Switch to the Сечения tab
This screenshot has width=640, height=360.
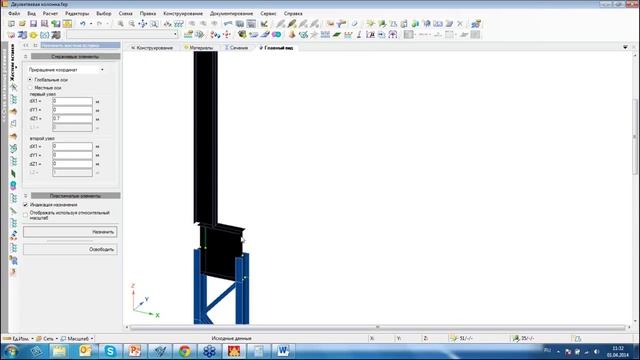pyautogui.click(x=237, y=48)
